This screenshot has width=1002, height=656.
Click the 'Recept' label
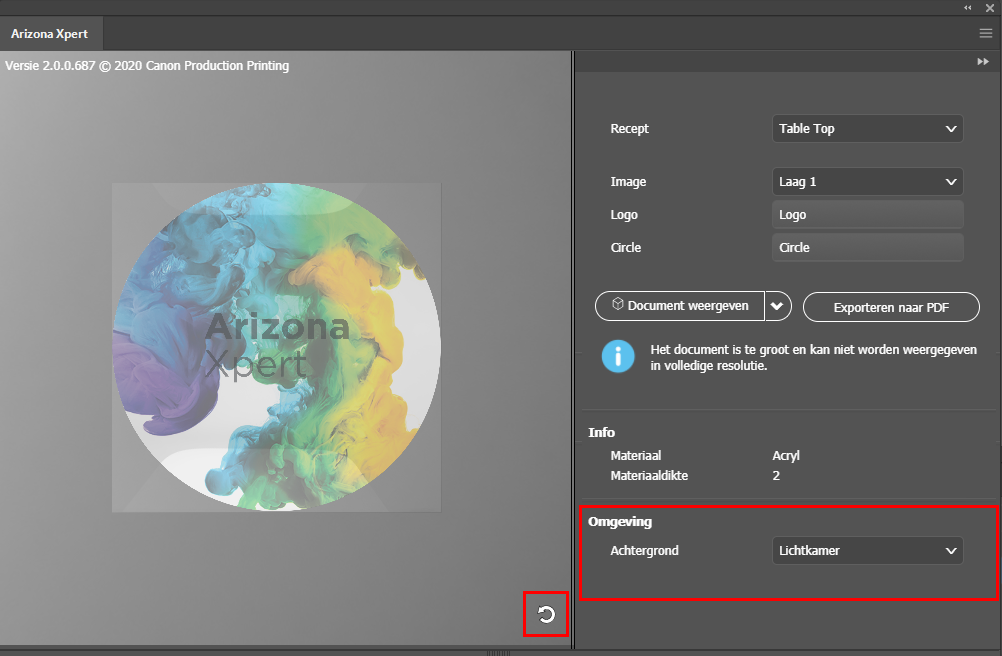coord(629,128)
